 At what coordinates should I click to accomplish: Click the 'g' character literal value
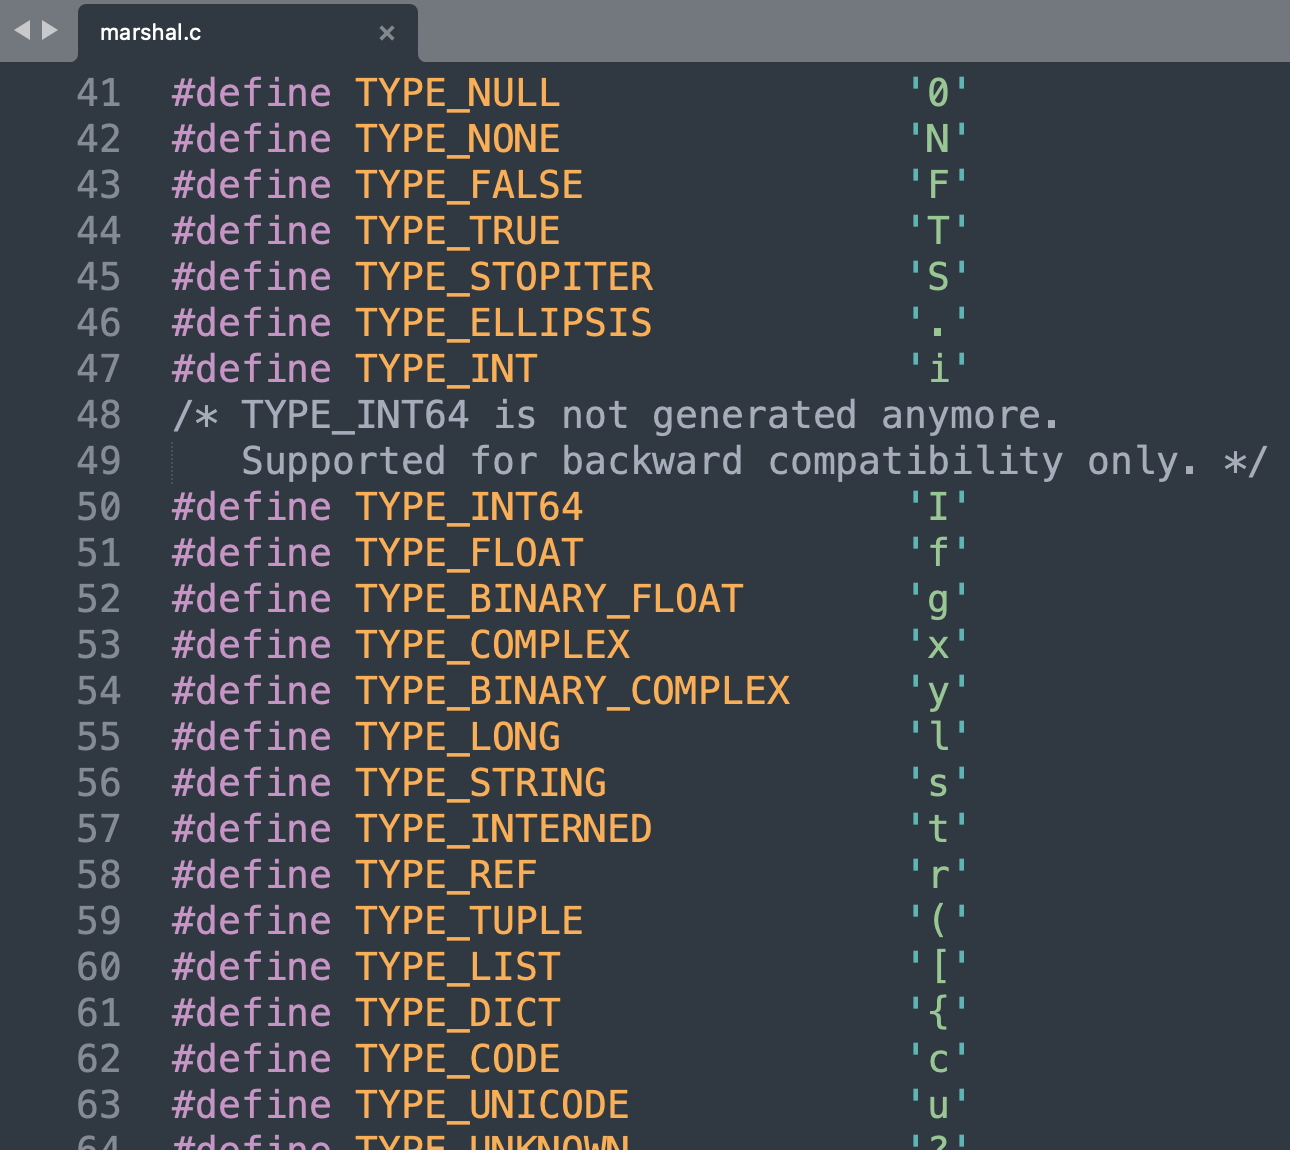click(x=938, y=599)
